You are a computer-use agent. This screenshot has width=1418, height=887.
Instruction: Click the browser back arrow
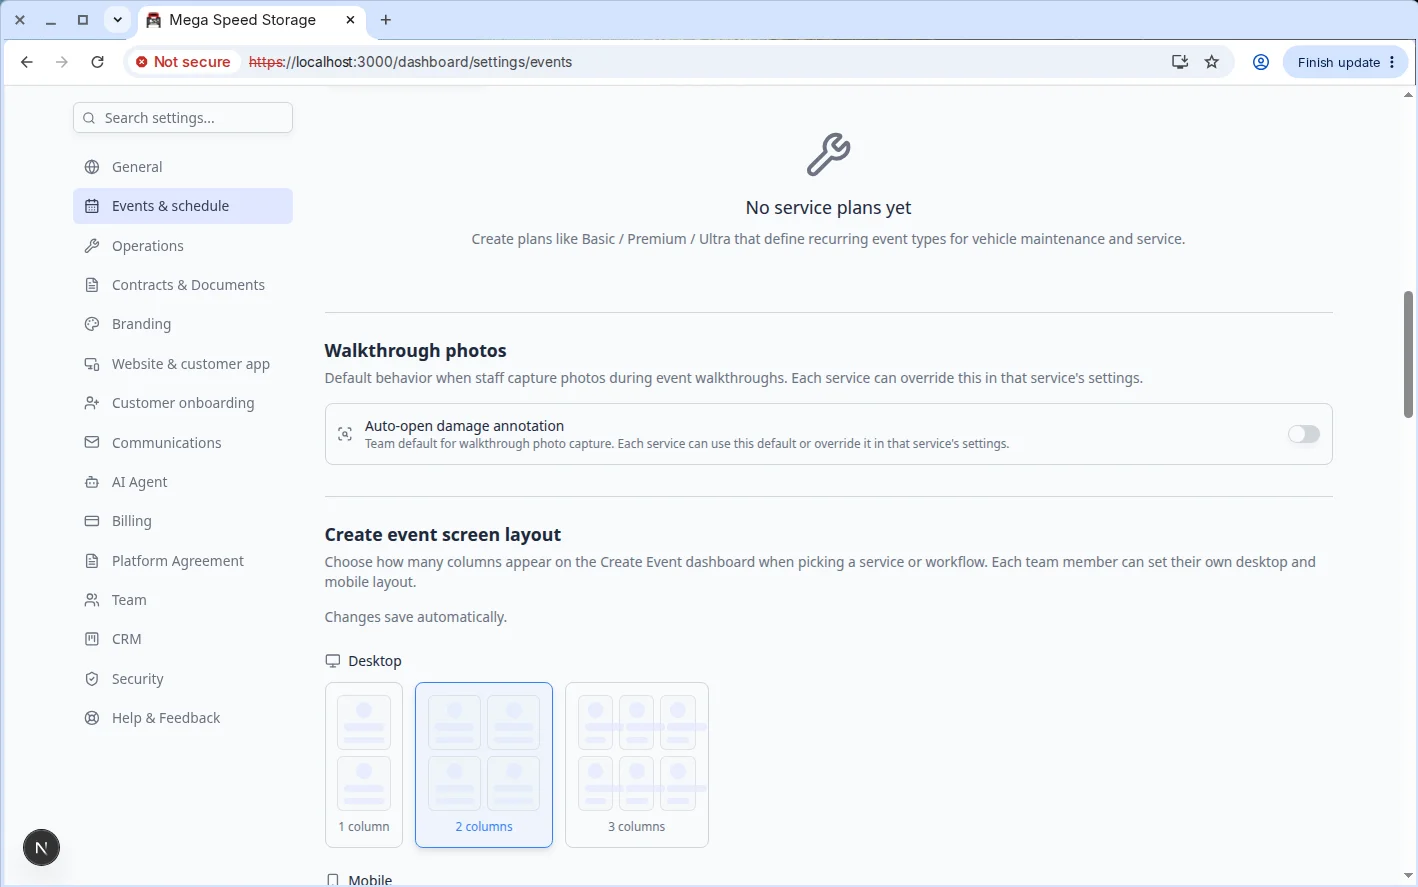pos(27,62)
